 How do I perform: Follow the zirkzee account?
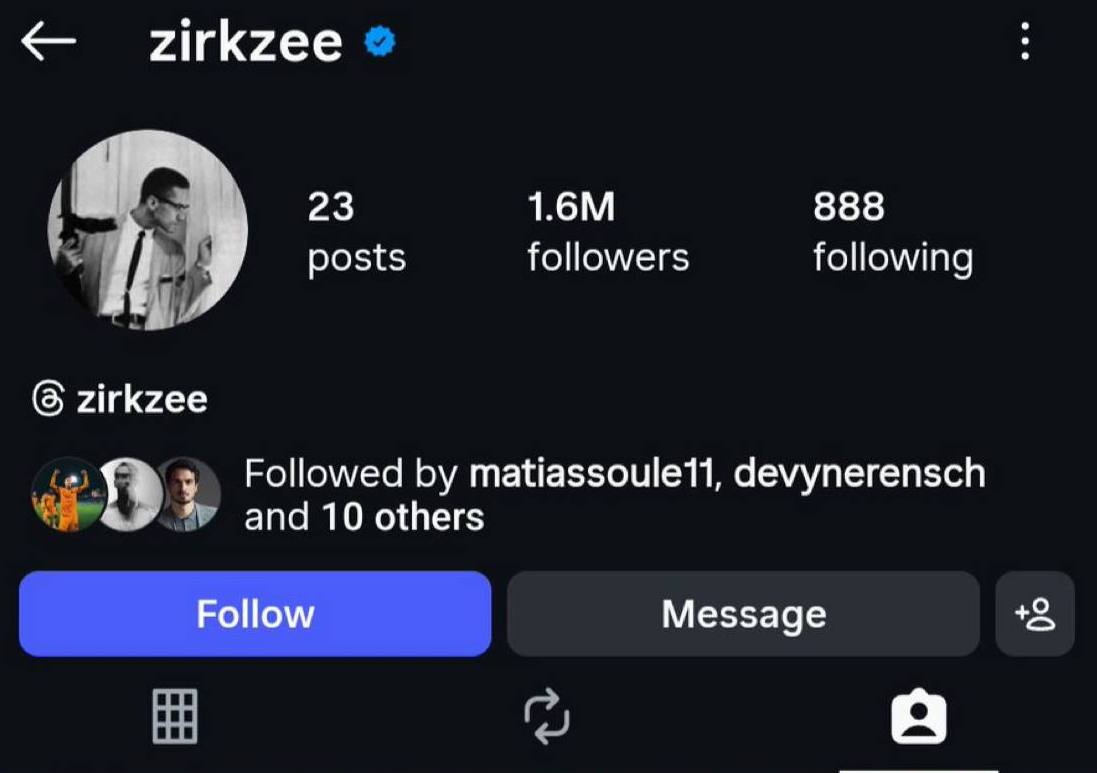pos(255,613)
